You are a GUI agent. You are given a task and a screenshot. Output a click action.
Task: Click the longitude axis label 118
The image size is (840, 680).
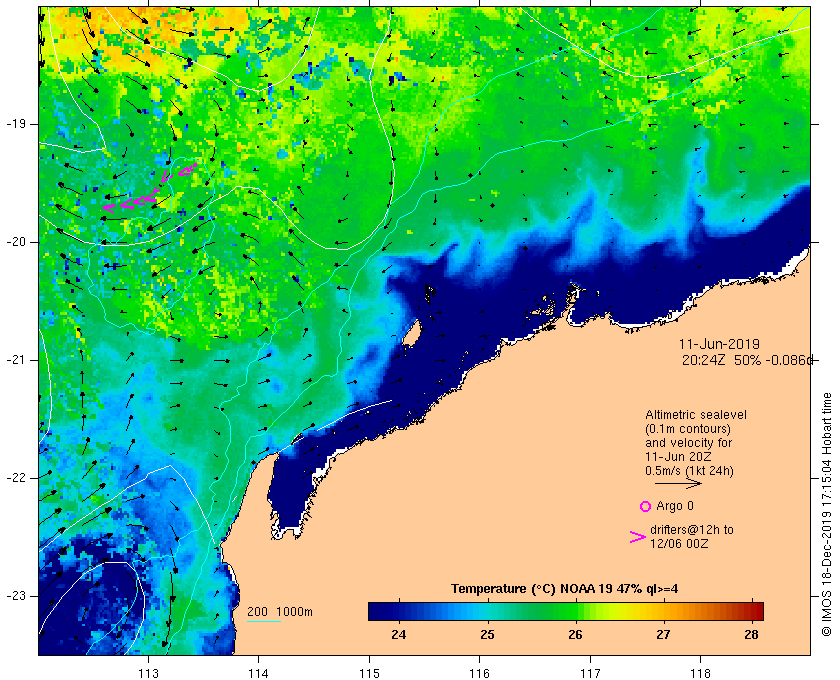pos(701,674)
